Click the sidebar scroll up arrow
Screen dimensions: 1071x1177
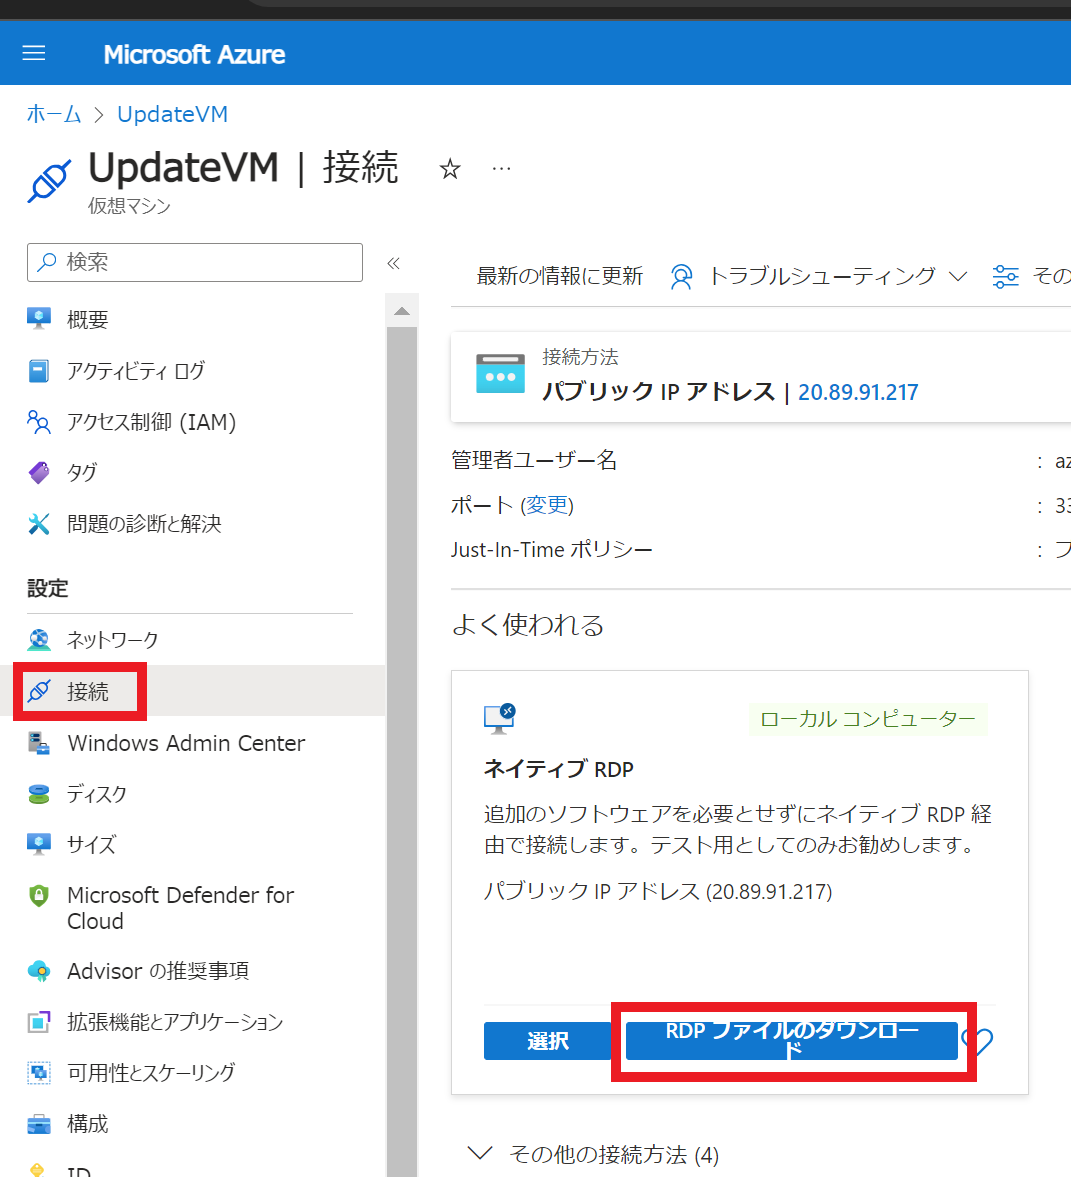coord(402,311)
